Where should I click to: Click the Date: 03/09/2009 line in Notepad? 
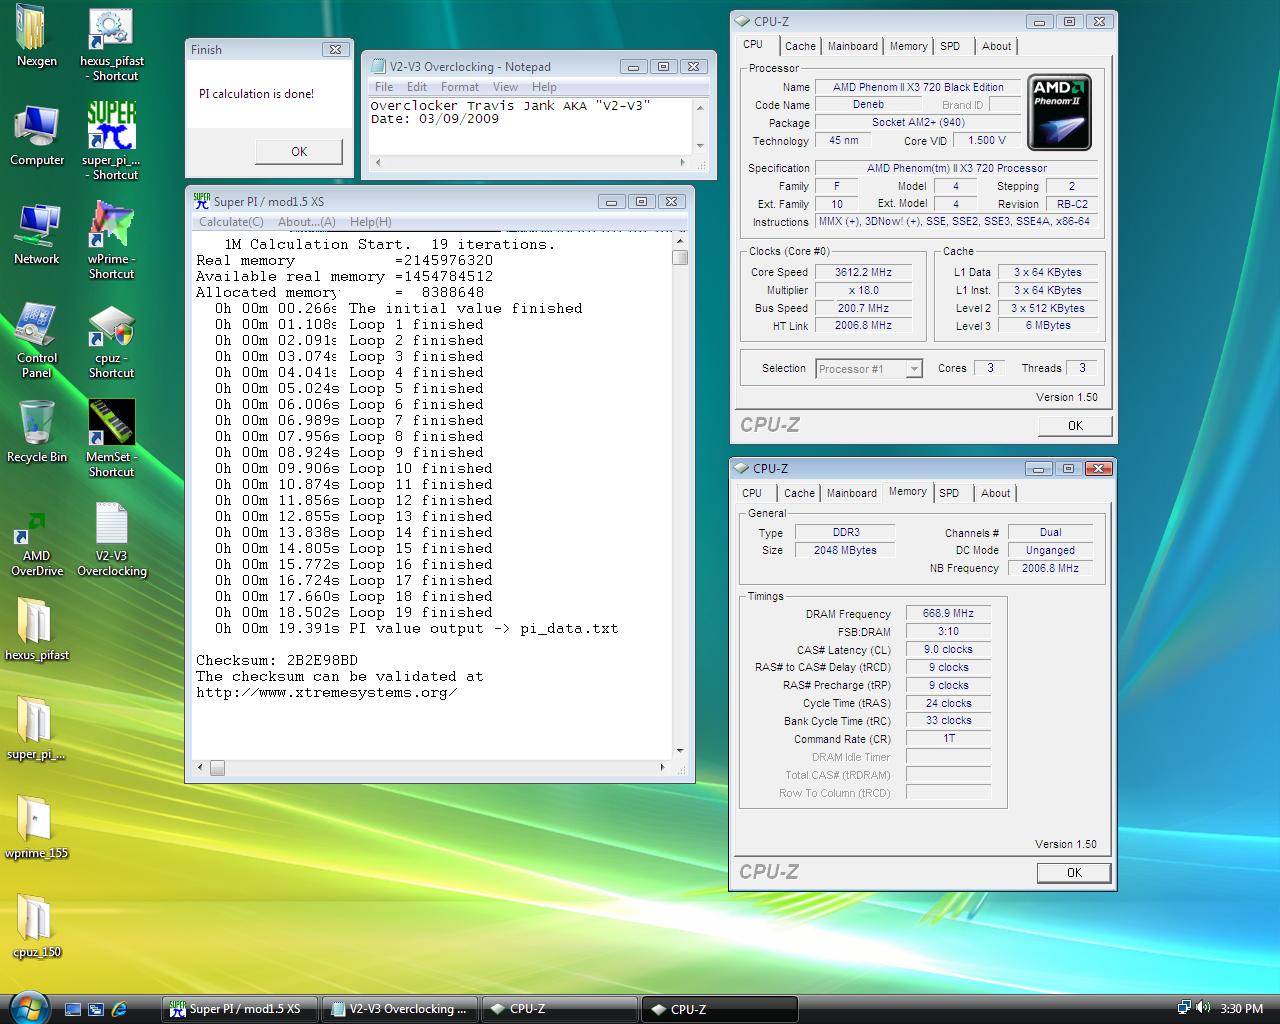coord(435,119)
